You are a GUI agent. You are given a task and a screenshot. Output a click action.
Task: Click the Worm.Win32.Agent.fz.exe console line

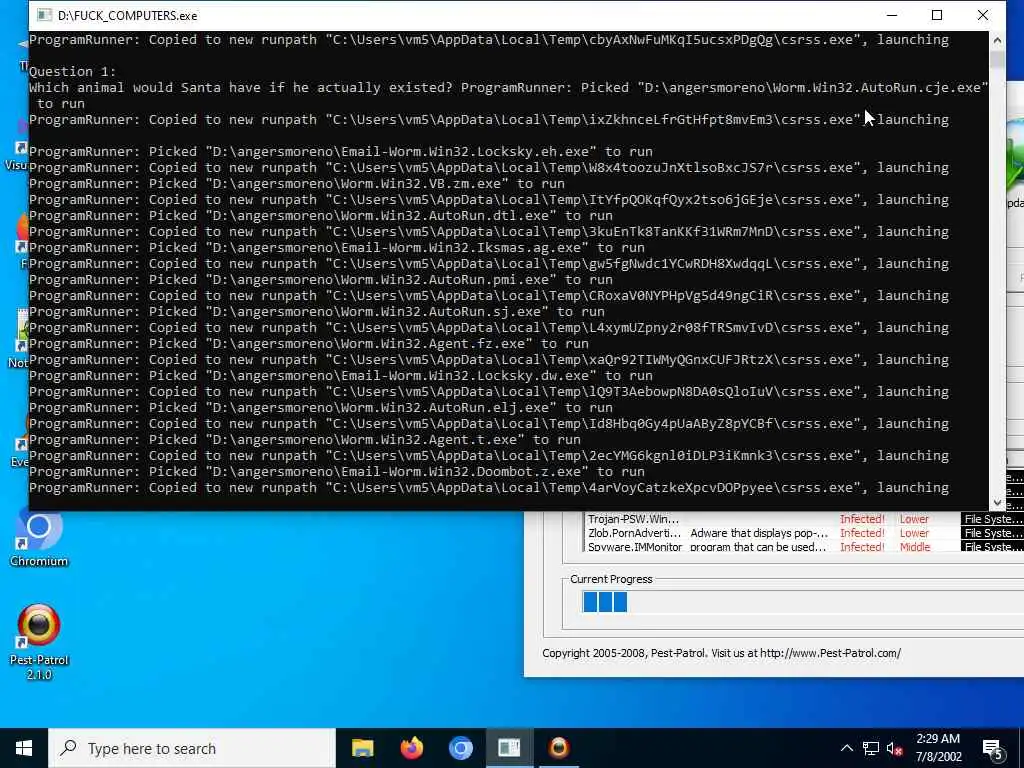tap(309, 344)
